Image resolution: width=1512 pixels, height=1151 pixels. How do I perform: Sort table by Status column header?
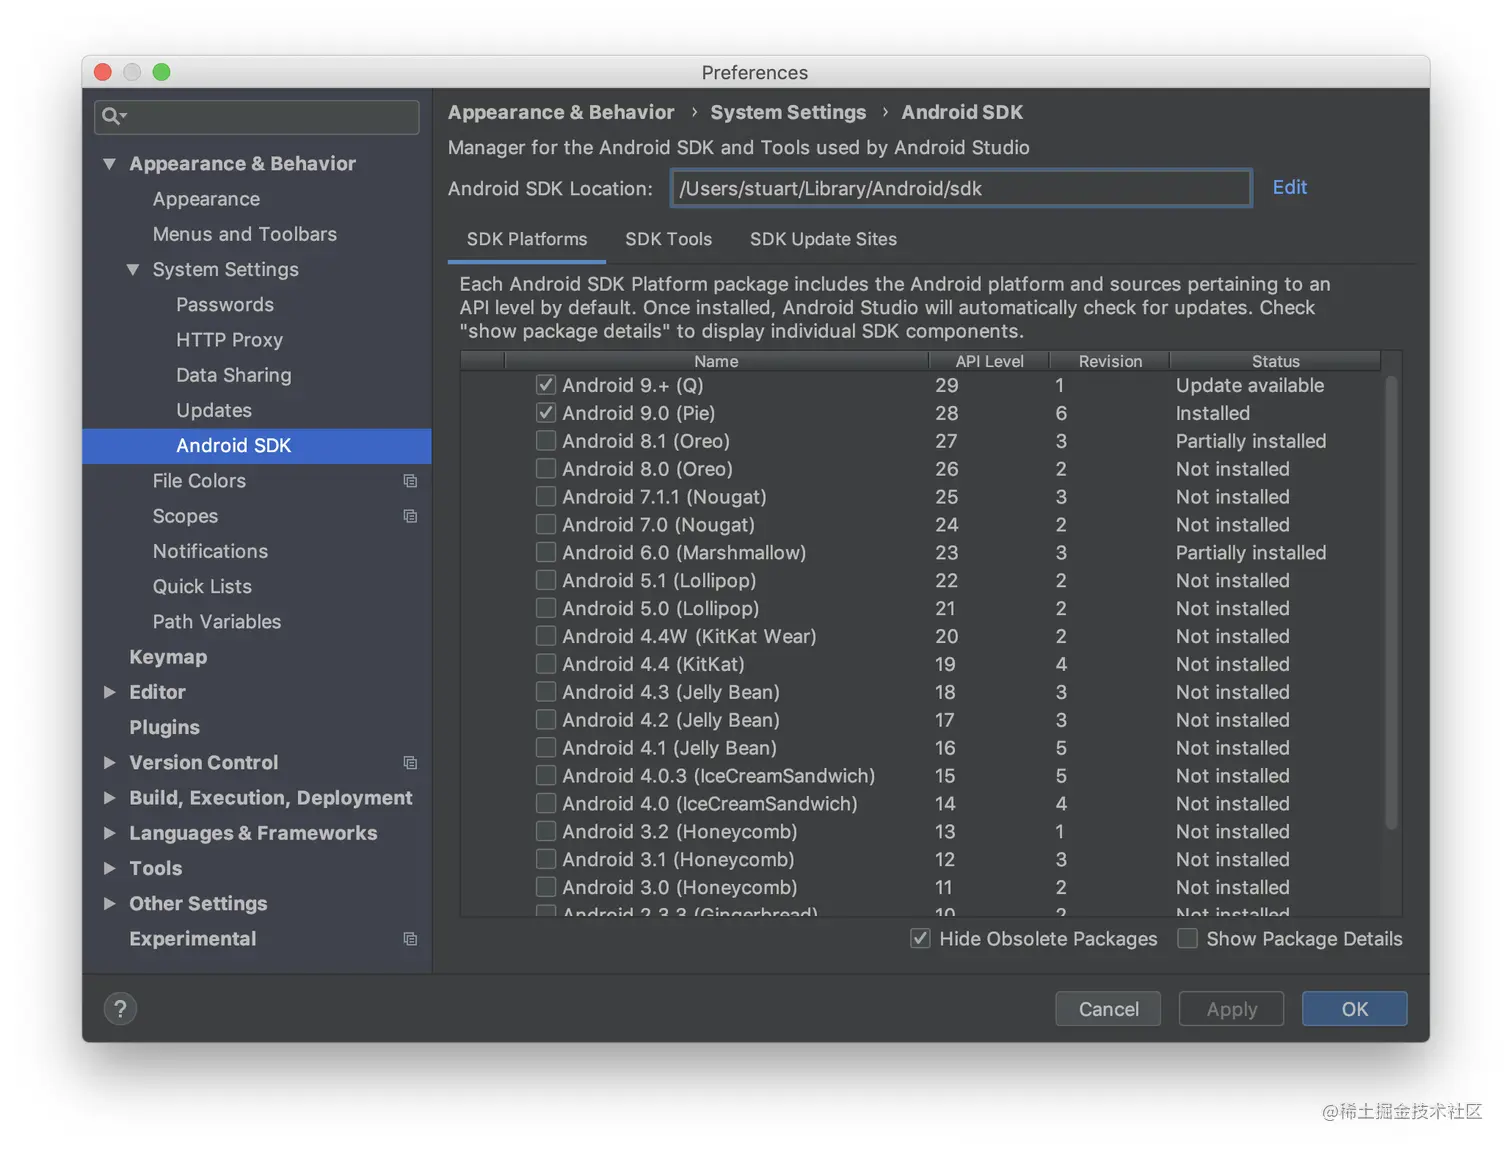tap(1275, 361)
